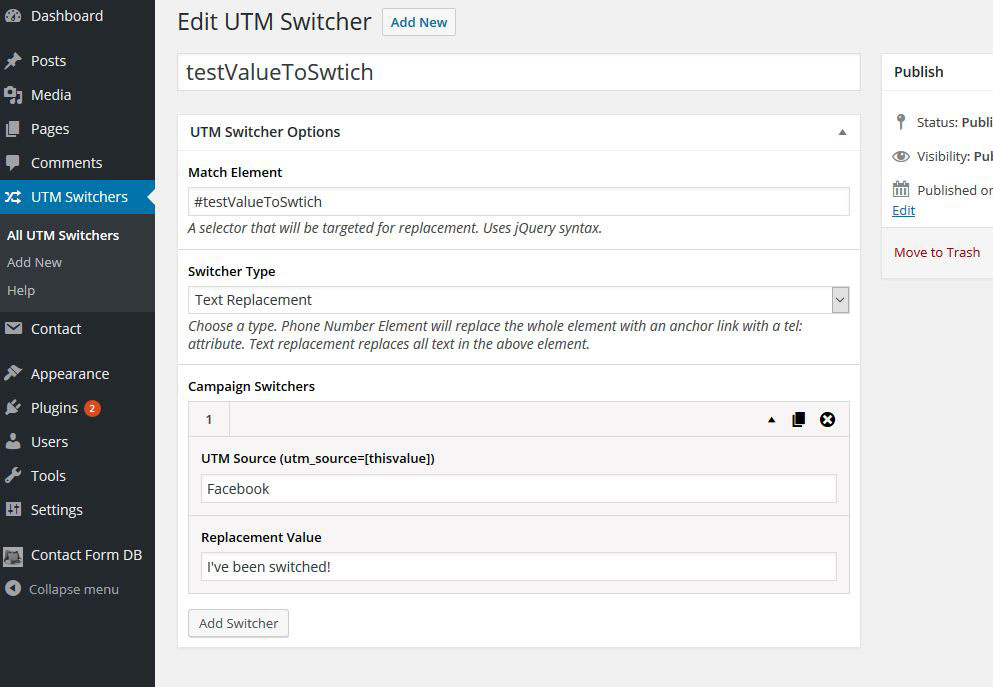Image resolution: width=993 pixels, height=687 pixels.
Task: Select All UTM Switchers submenu
Action: pyautogui.click(x=63, y=235)
